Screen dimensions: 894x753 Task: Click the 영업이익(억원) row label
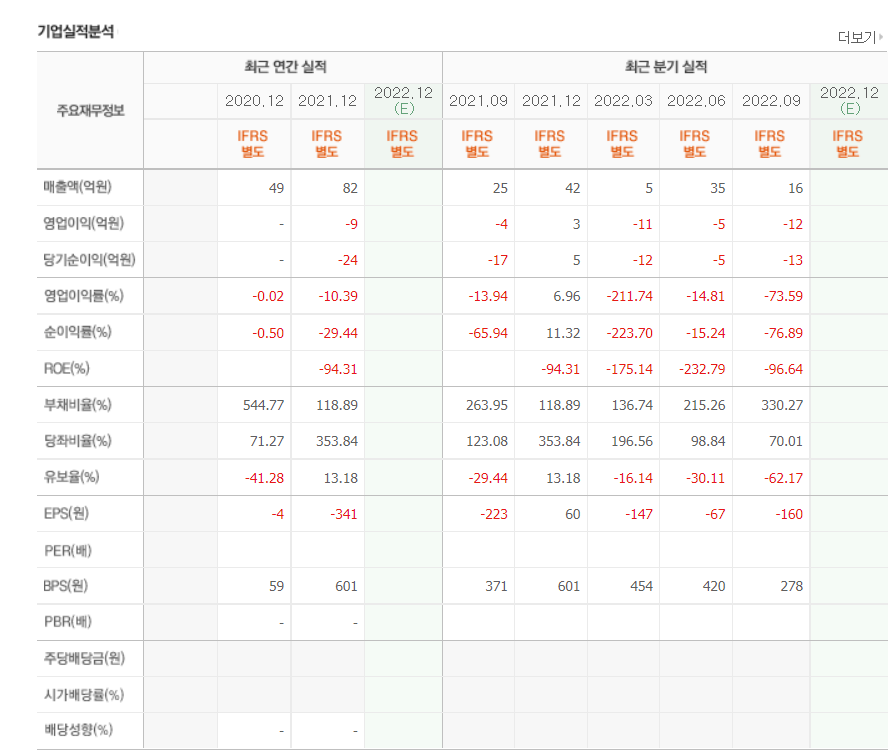[84, 223]
